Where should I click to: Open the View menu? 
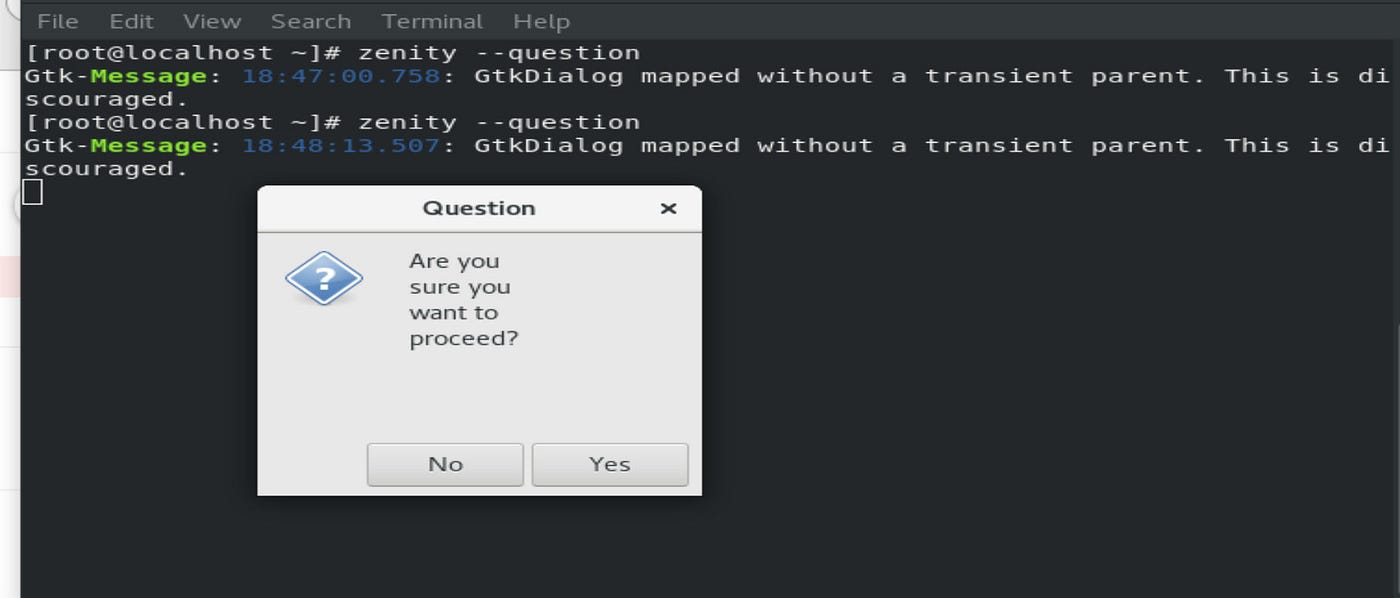[x=213, y=20]
